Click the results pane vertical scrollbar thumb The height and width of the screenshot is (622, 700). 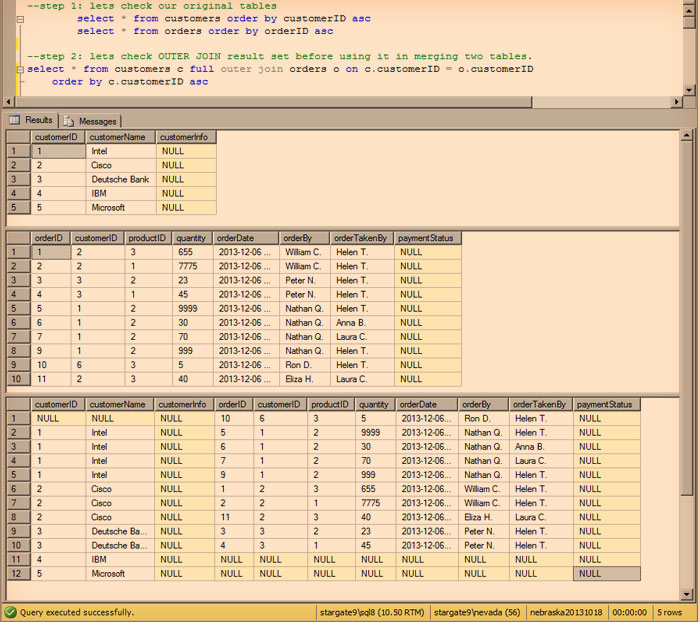(687, 317)
